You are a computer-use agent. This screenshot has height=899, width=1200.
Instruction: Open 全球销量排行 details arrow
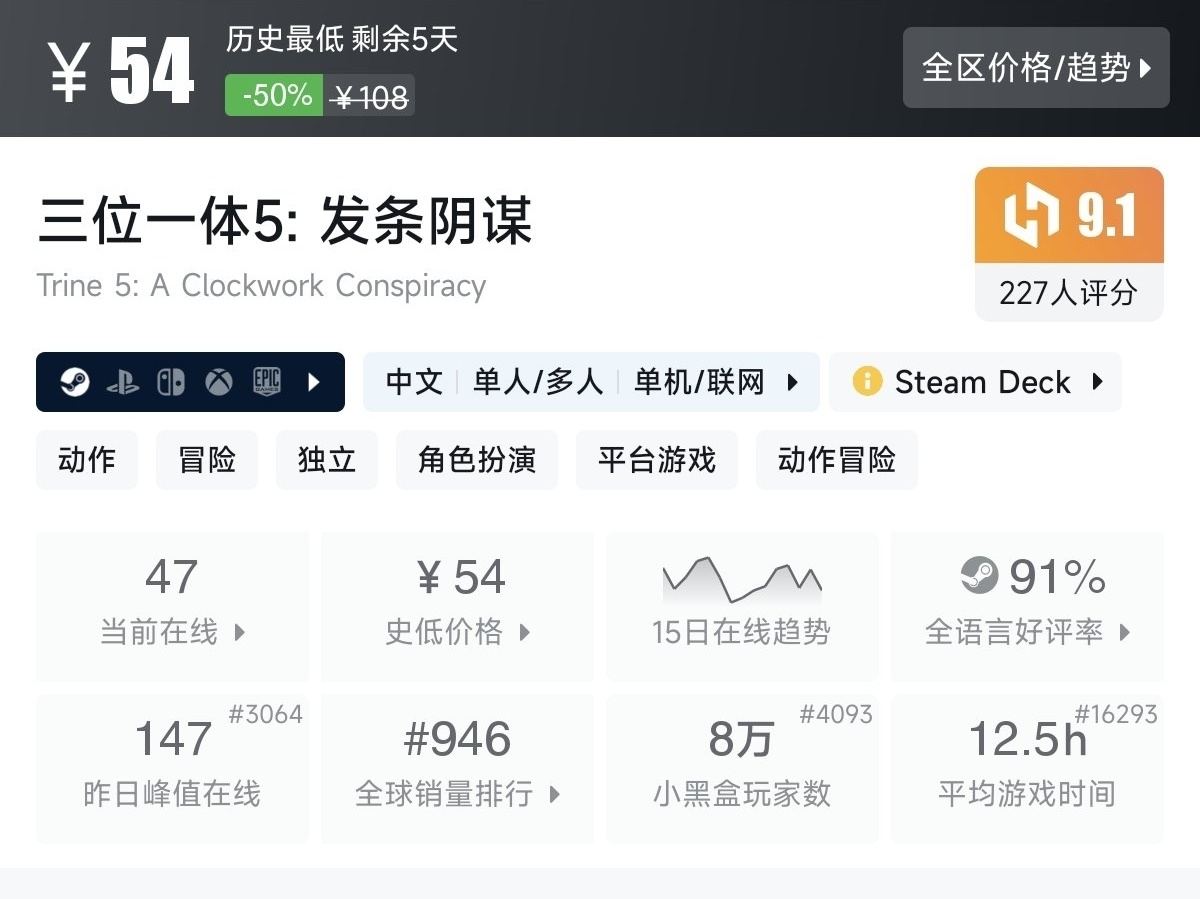click(555, 795)
